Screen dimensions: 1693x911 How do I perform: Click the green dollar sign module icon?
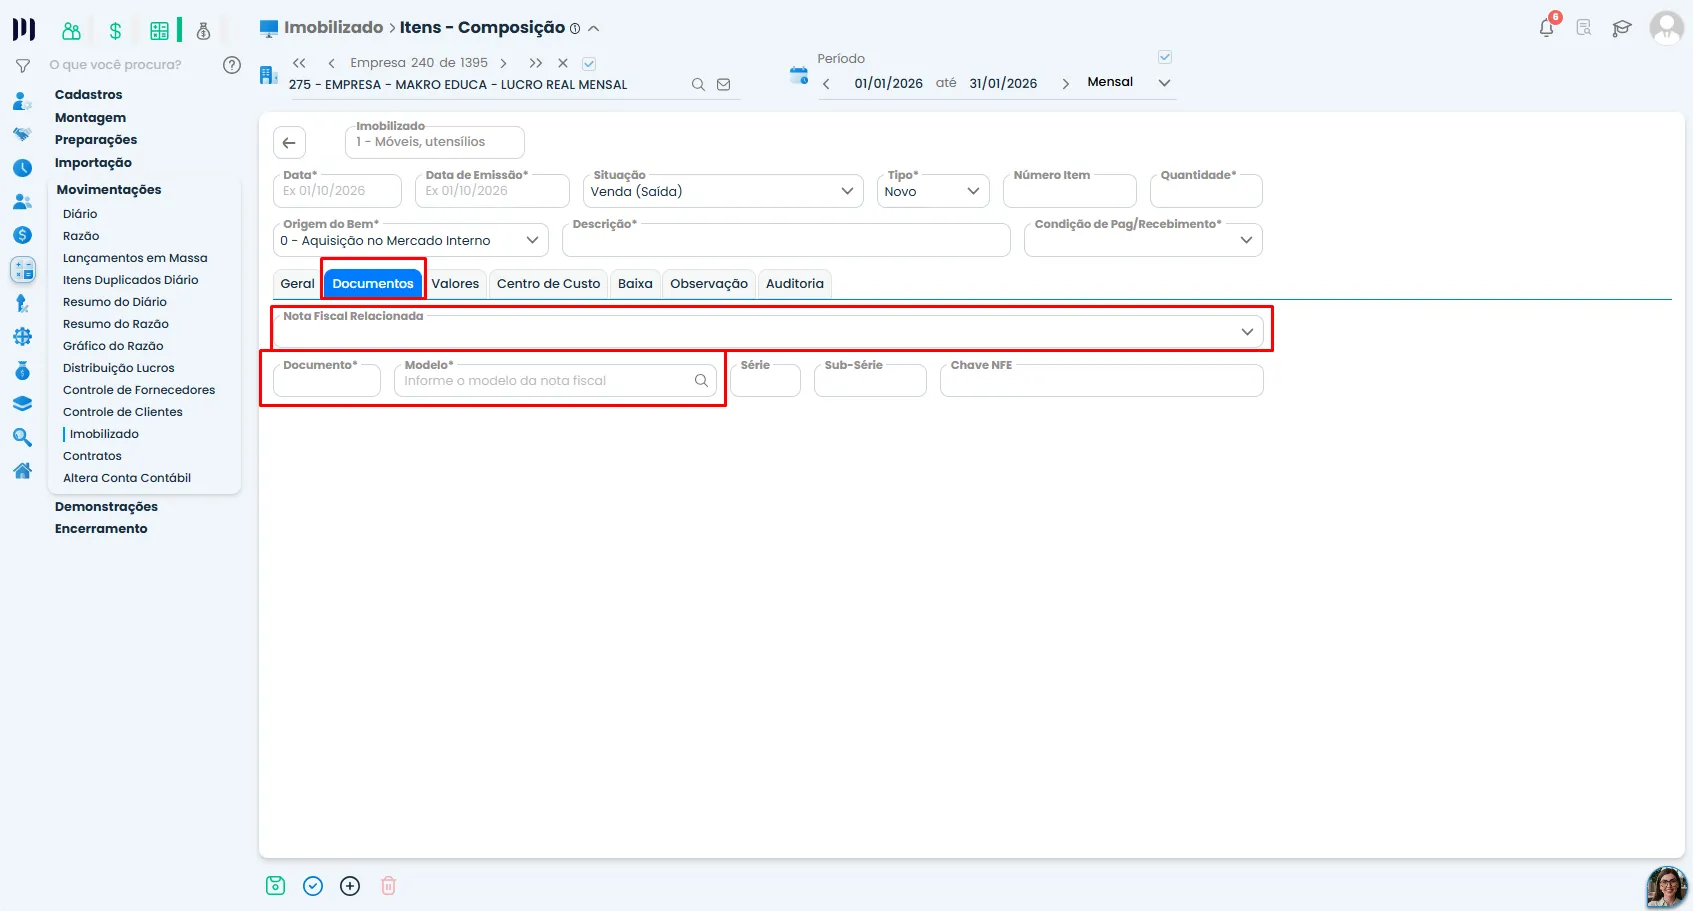pyautogui.click(x=115, y=31)
